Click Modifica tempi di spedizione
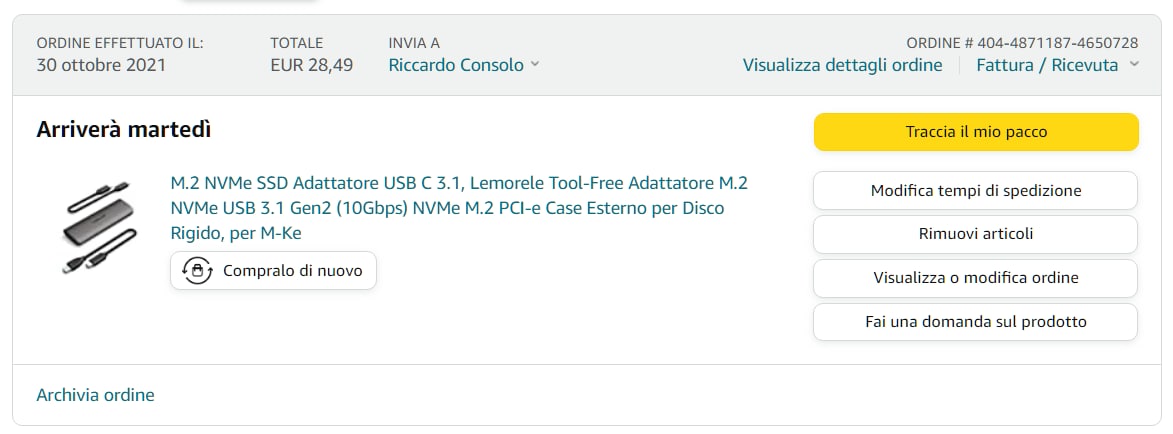This screenshot has width=1173, height=434. coord(975,190)
